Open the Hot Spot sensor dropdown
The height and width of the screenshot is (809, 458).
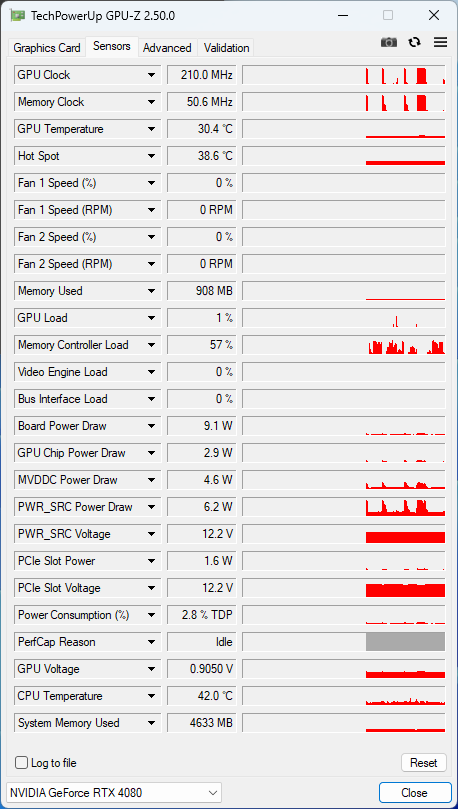[x=151, y=156]
